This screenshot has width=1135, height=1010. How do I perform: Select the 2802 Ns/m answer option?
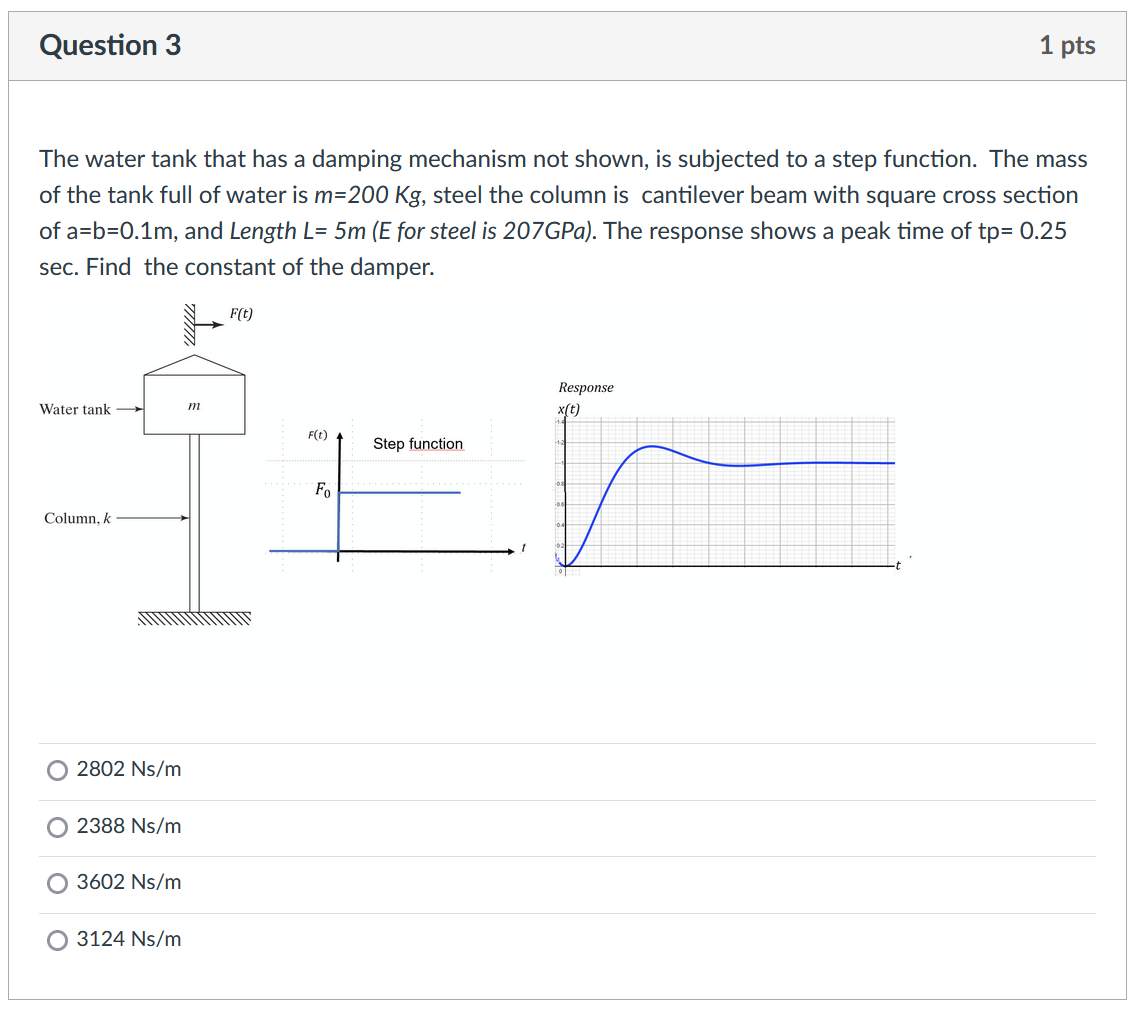57,770
